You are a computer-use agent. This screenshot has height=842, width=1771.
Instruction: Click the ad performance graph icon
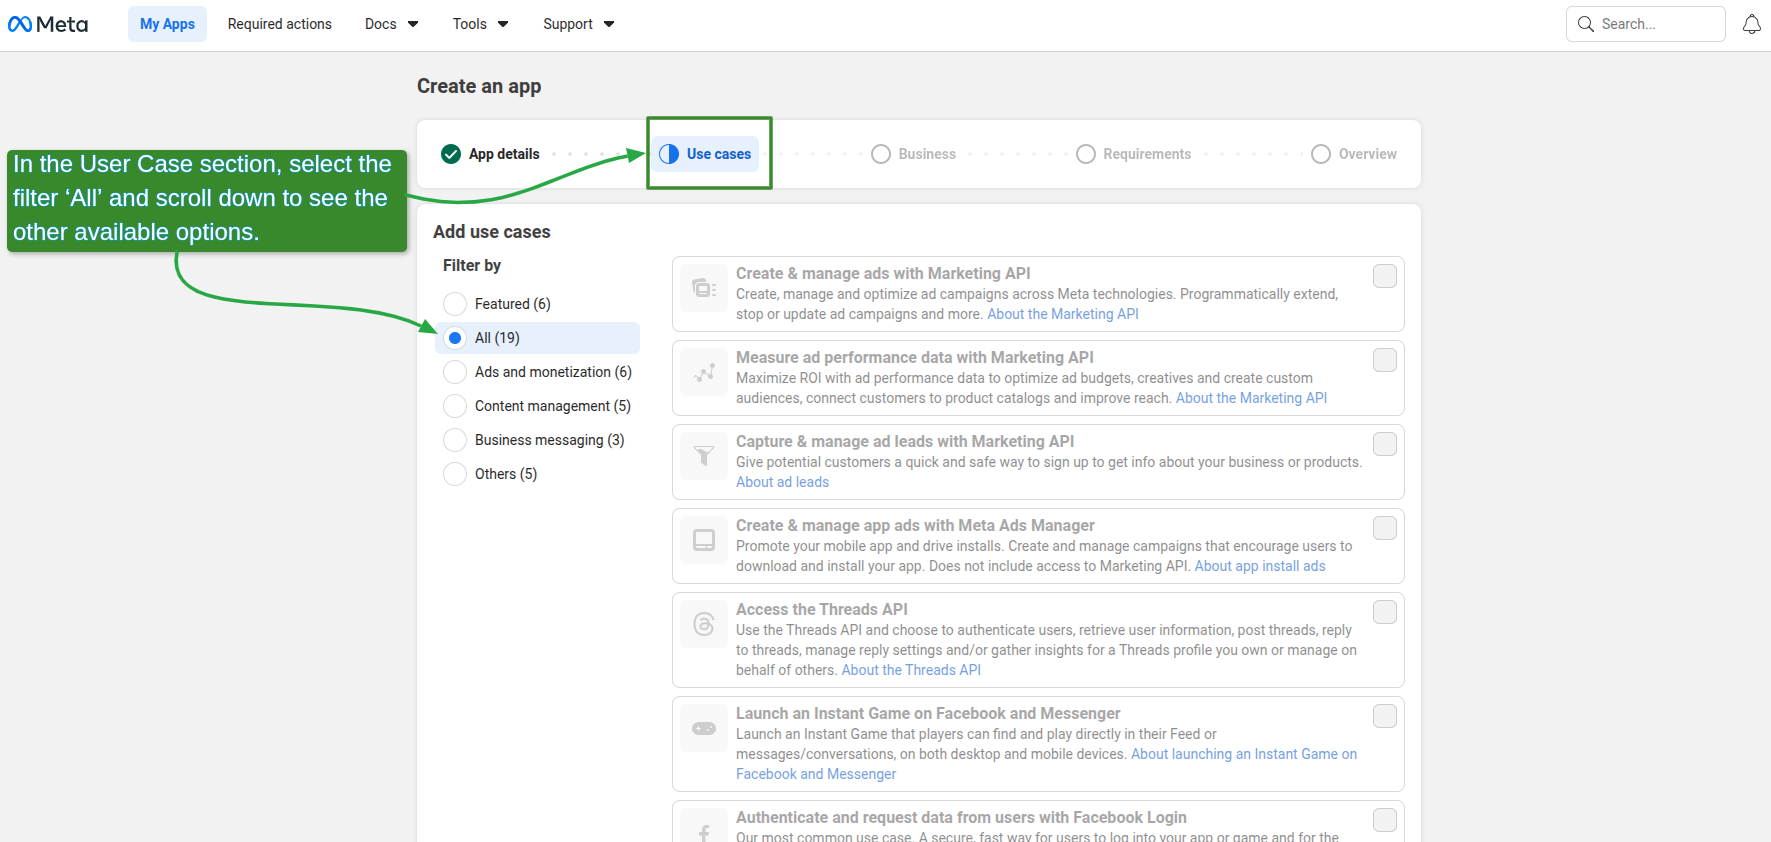point(704,373)
